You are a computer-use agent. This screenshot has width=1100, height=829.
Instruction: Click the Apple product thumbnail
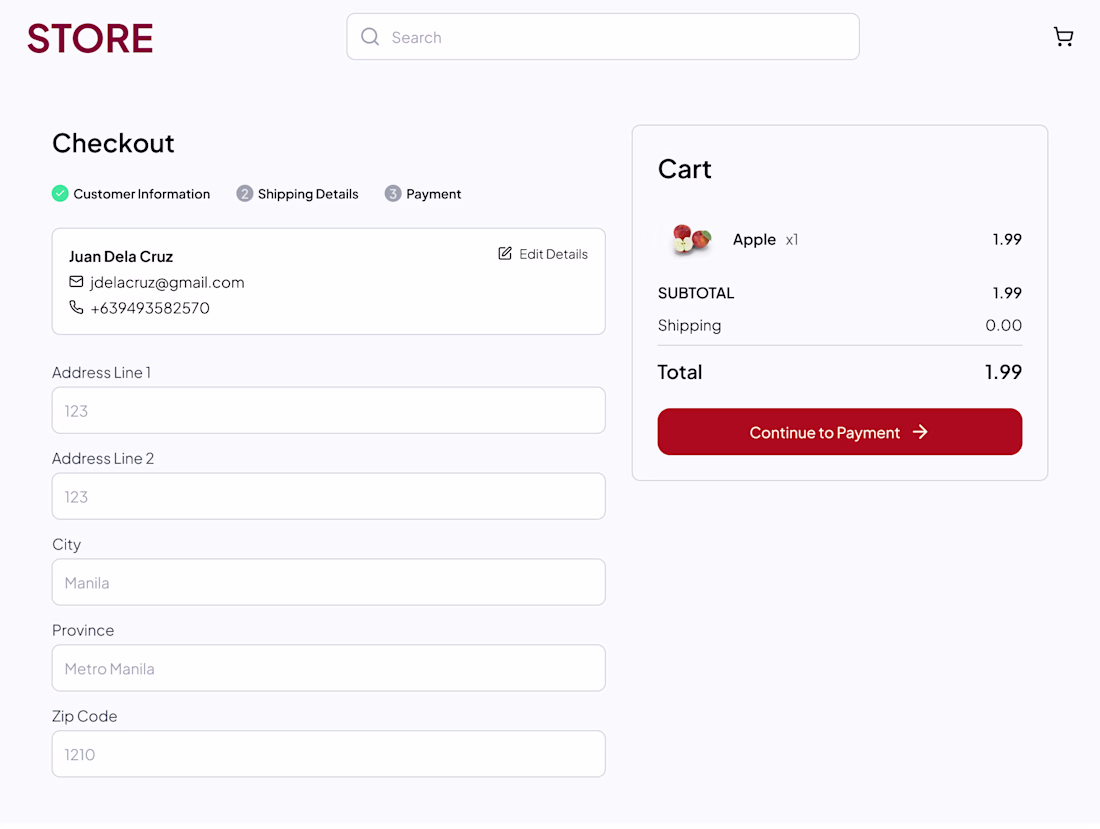(691, 240)
